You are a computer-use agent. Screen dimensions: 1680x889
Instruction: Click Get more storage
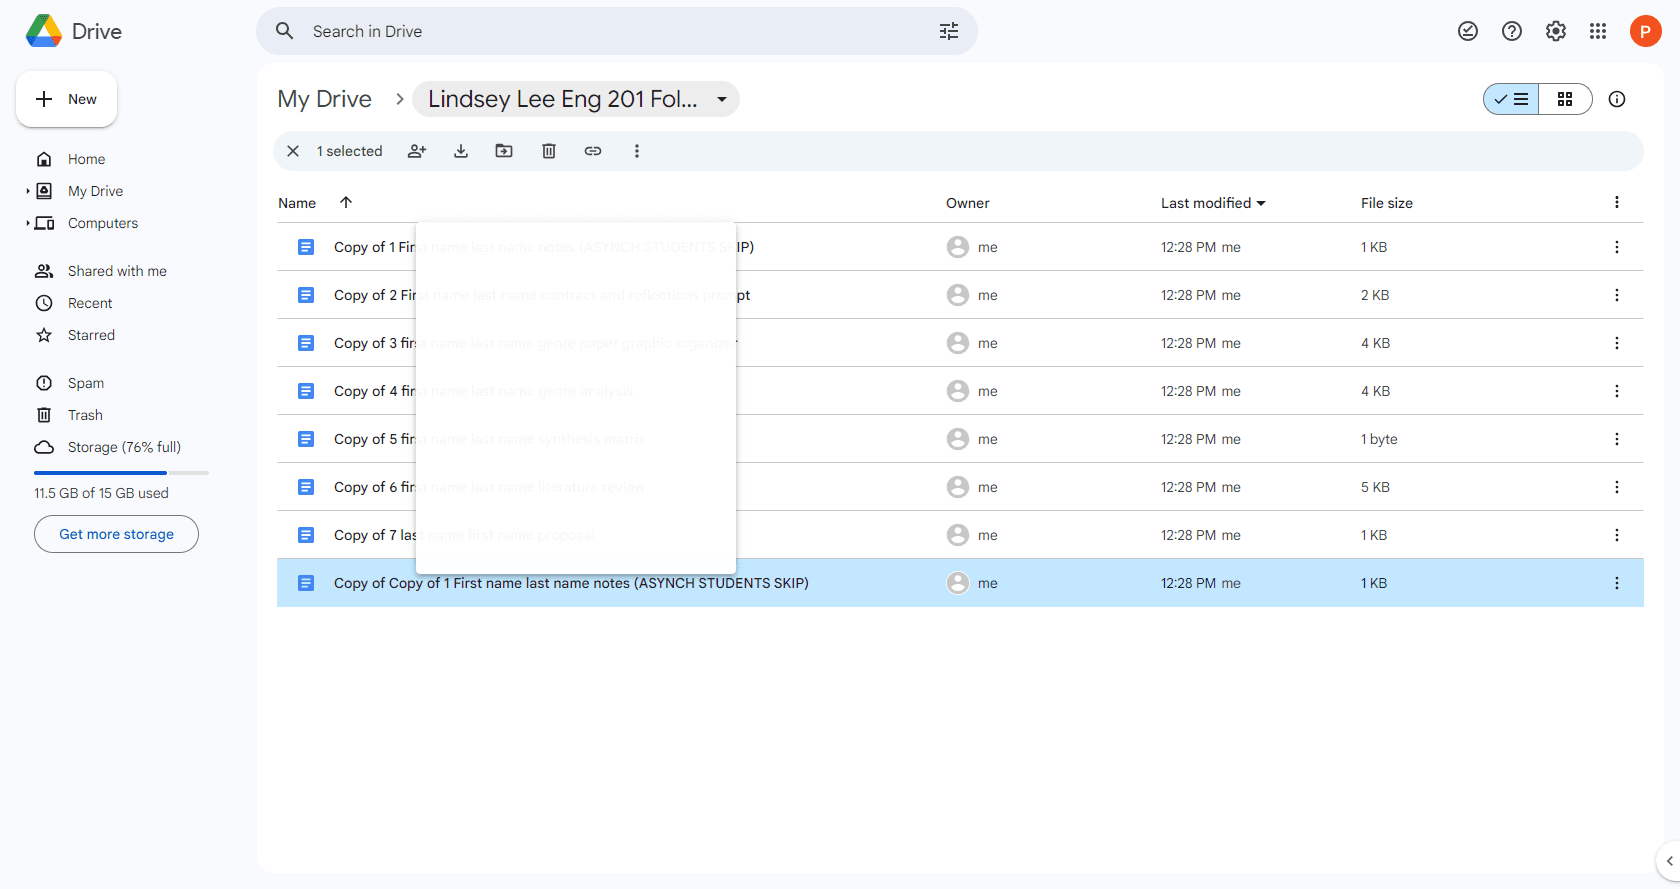116,534
